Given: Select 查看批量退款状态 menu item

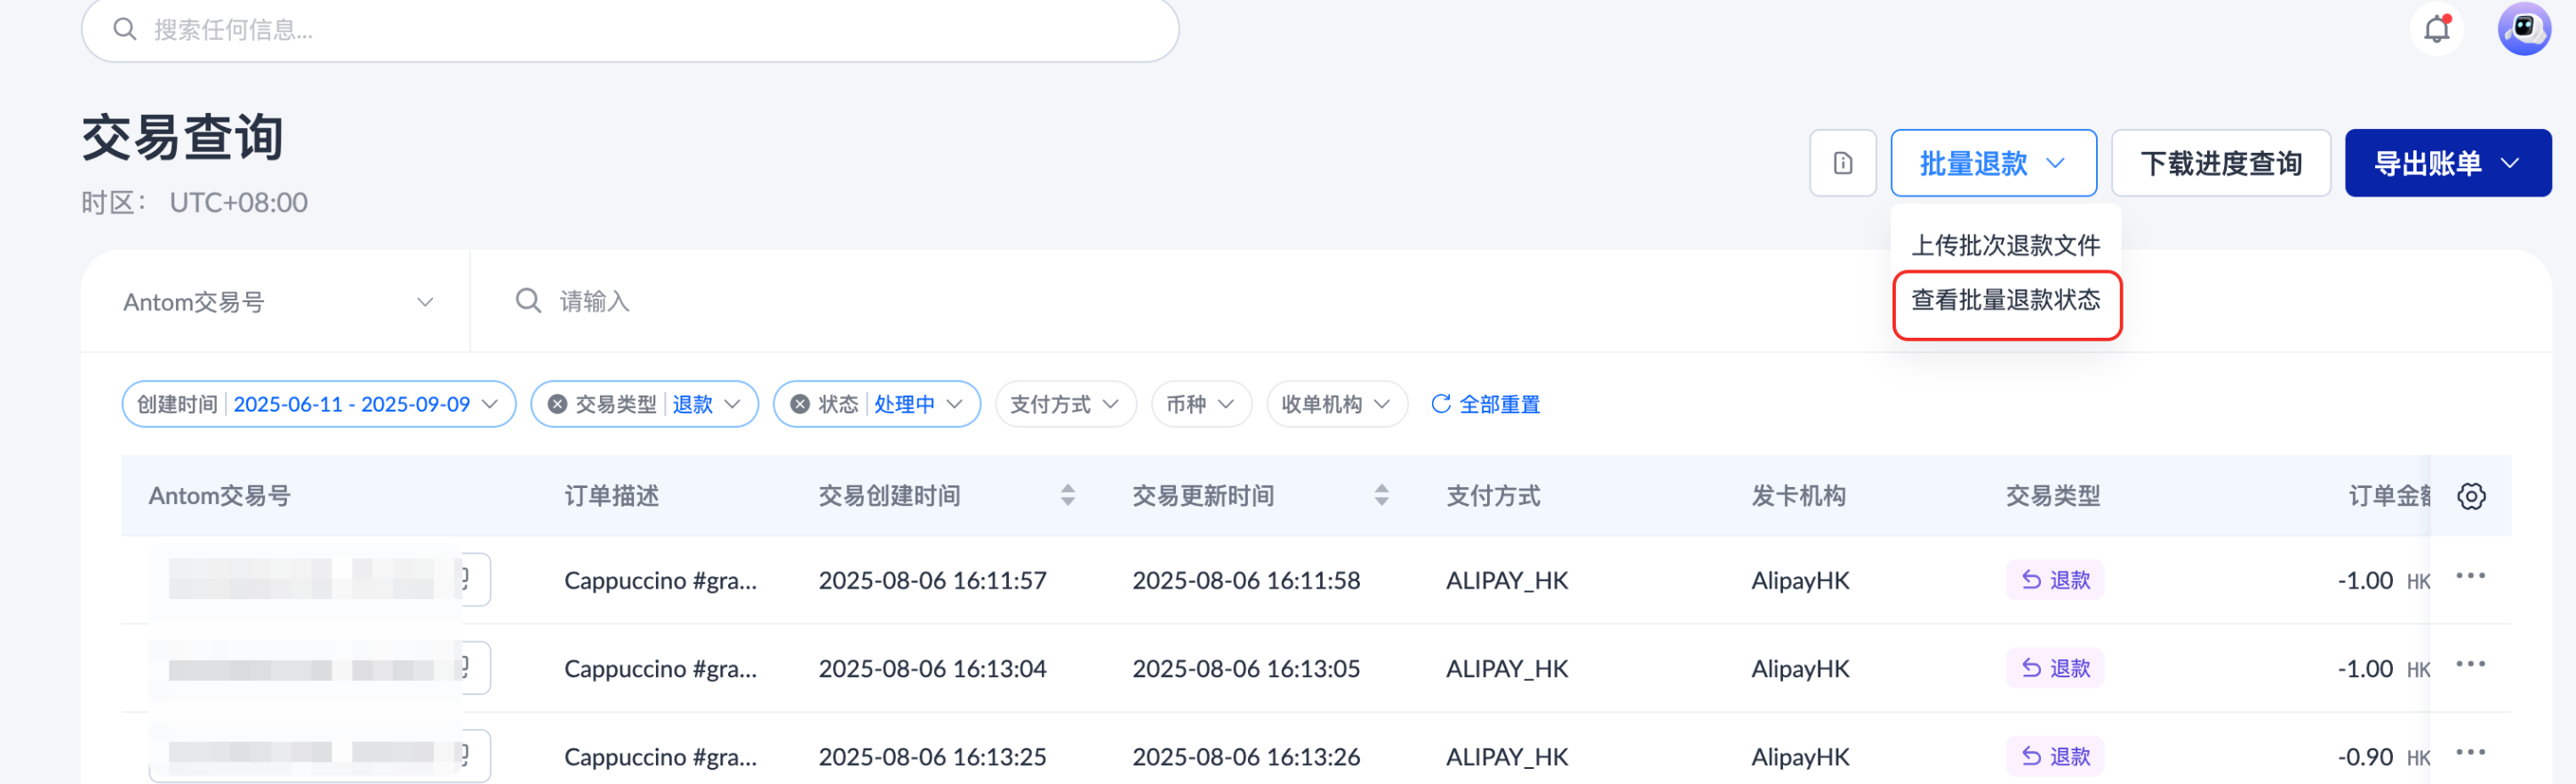Looking at the screenshot, I should click(x=2005, y=300).
